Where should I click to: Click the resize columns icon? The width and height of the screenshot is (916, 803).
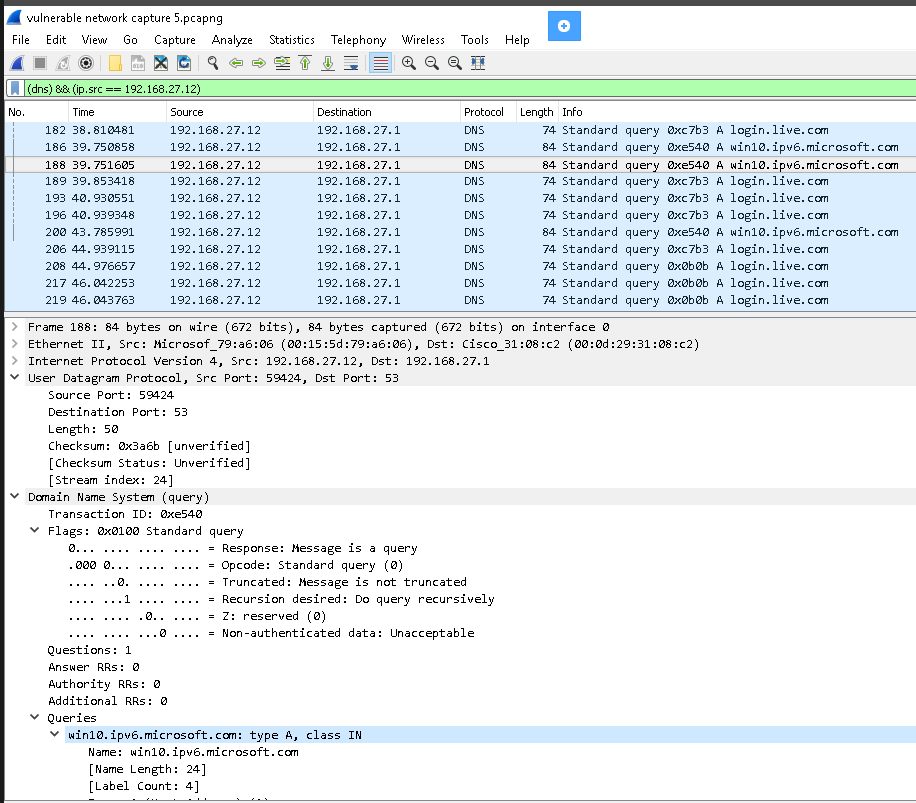(478, 63)
